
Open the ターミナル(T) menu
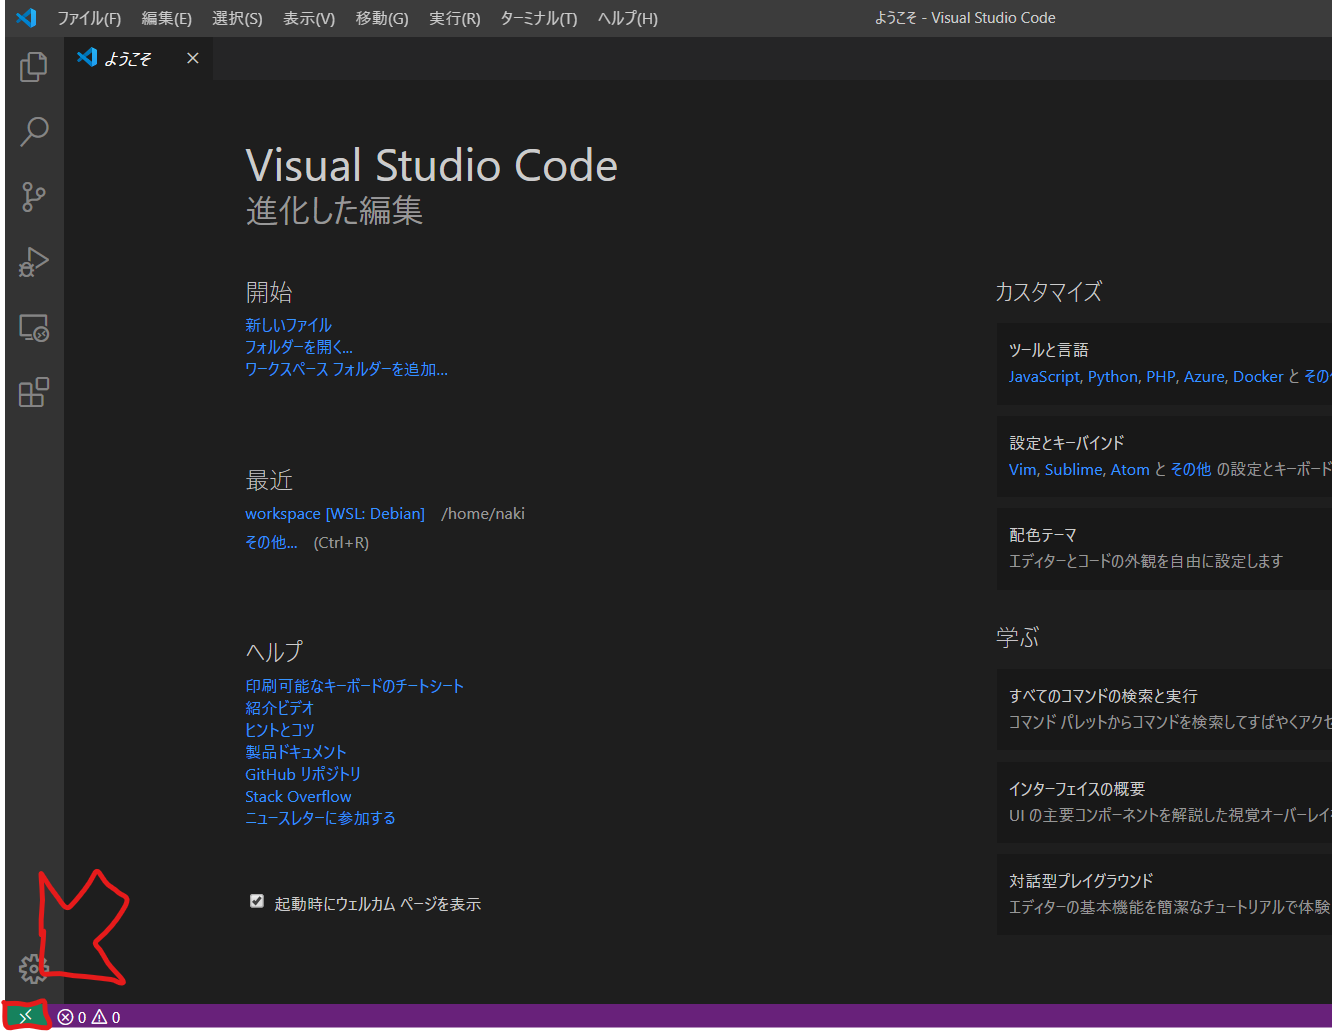539,18
